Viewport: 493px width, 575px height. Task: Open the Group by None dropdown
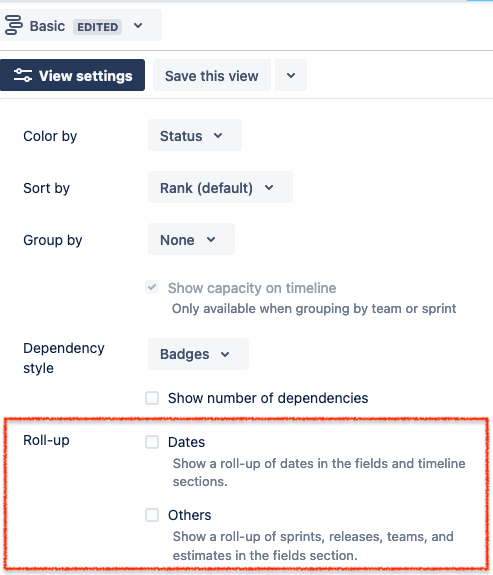coord(191,239)
